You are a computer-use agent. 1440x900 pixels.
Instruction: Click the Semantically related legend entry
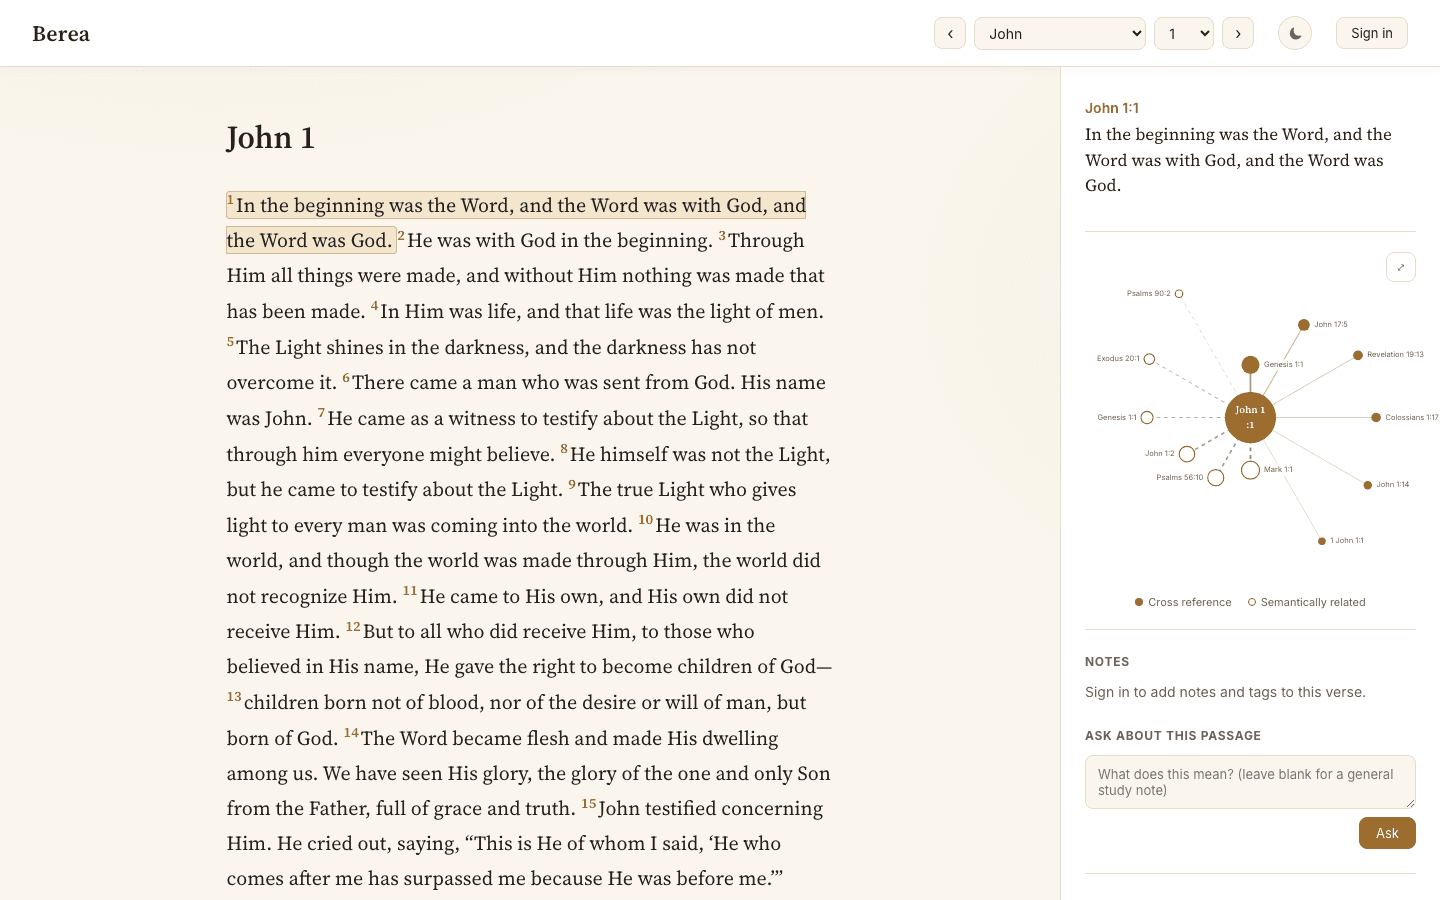tap(1306, 602)
